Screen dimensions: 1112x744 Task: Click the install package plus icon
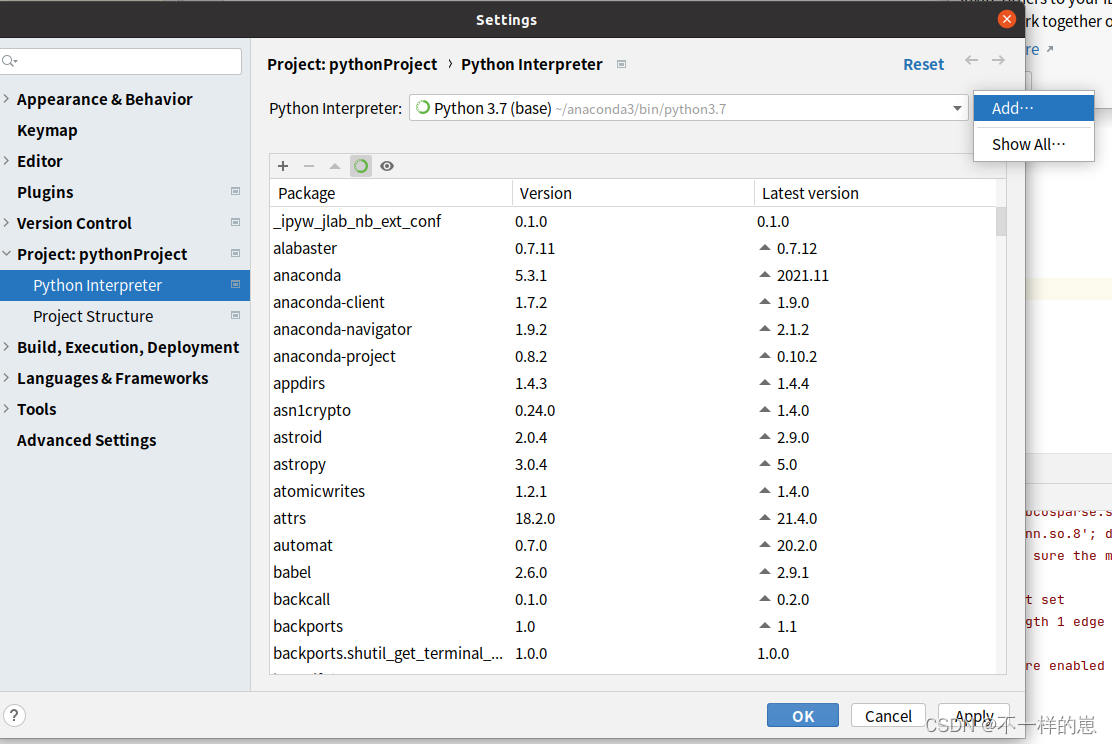tap(283, 166)
